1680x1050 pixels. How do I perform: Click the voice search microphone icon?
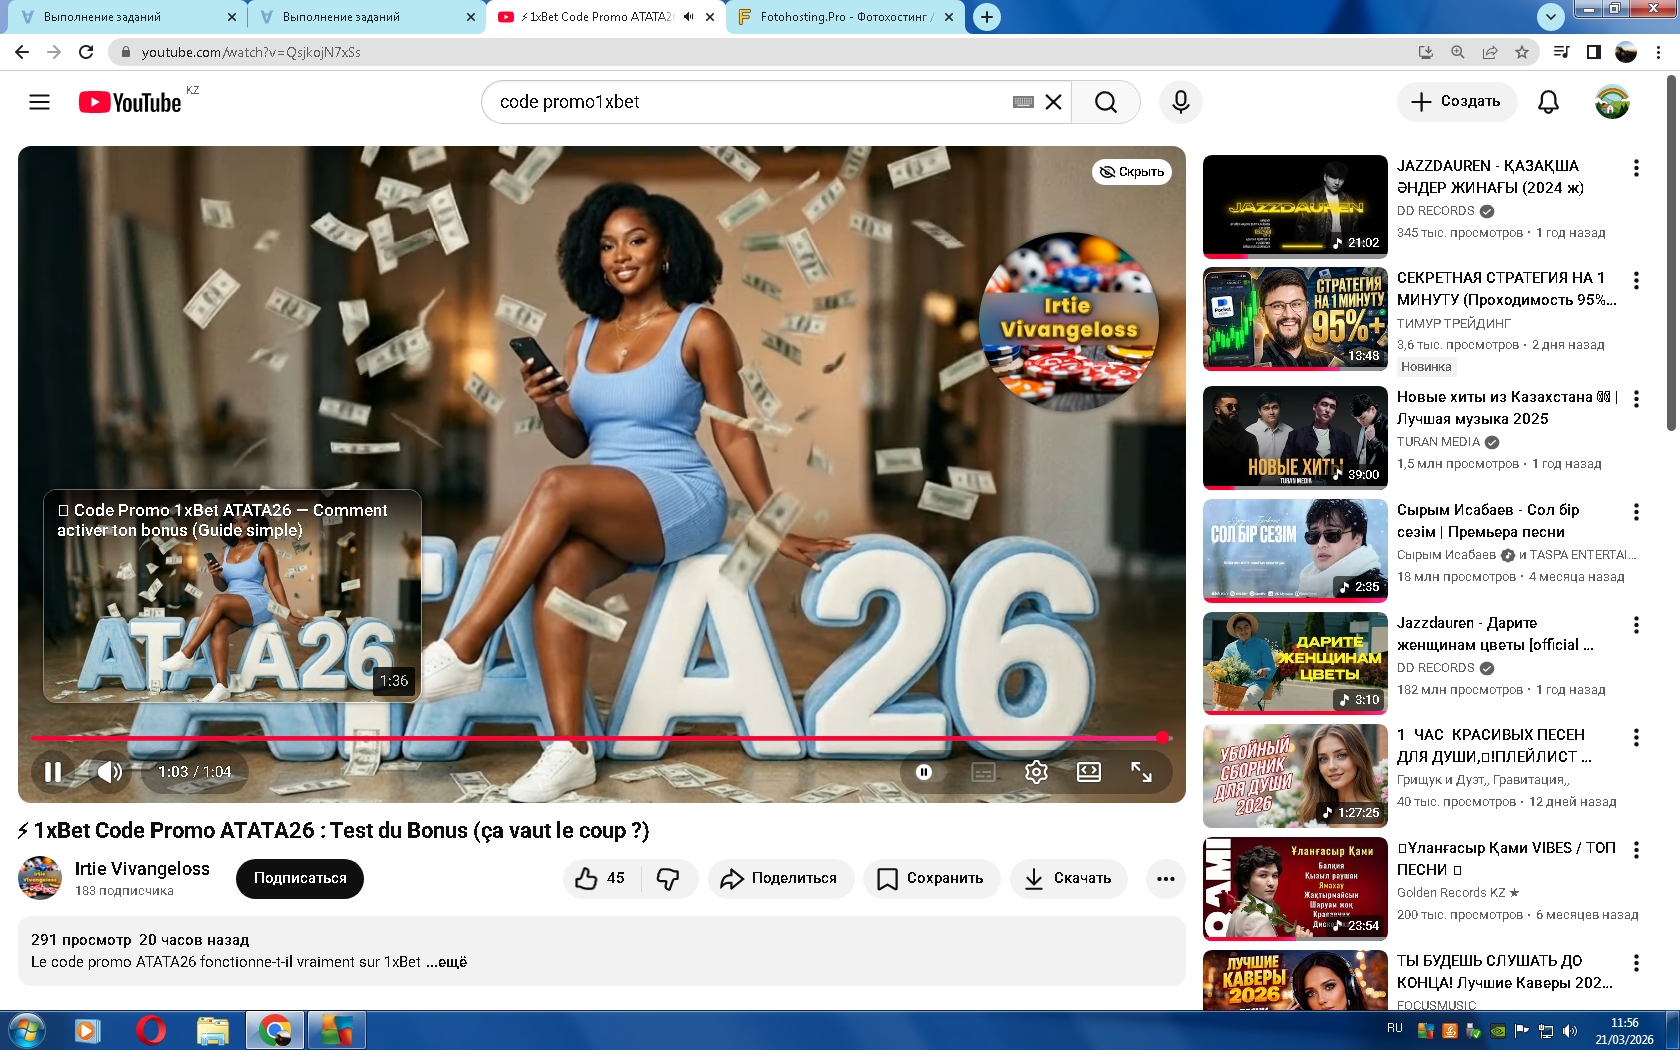(1180, 102)
